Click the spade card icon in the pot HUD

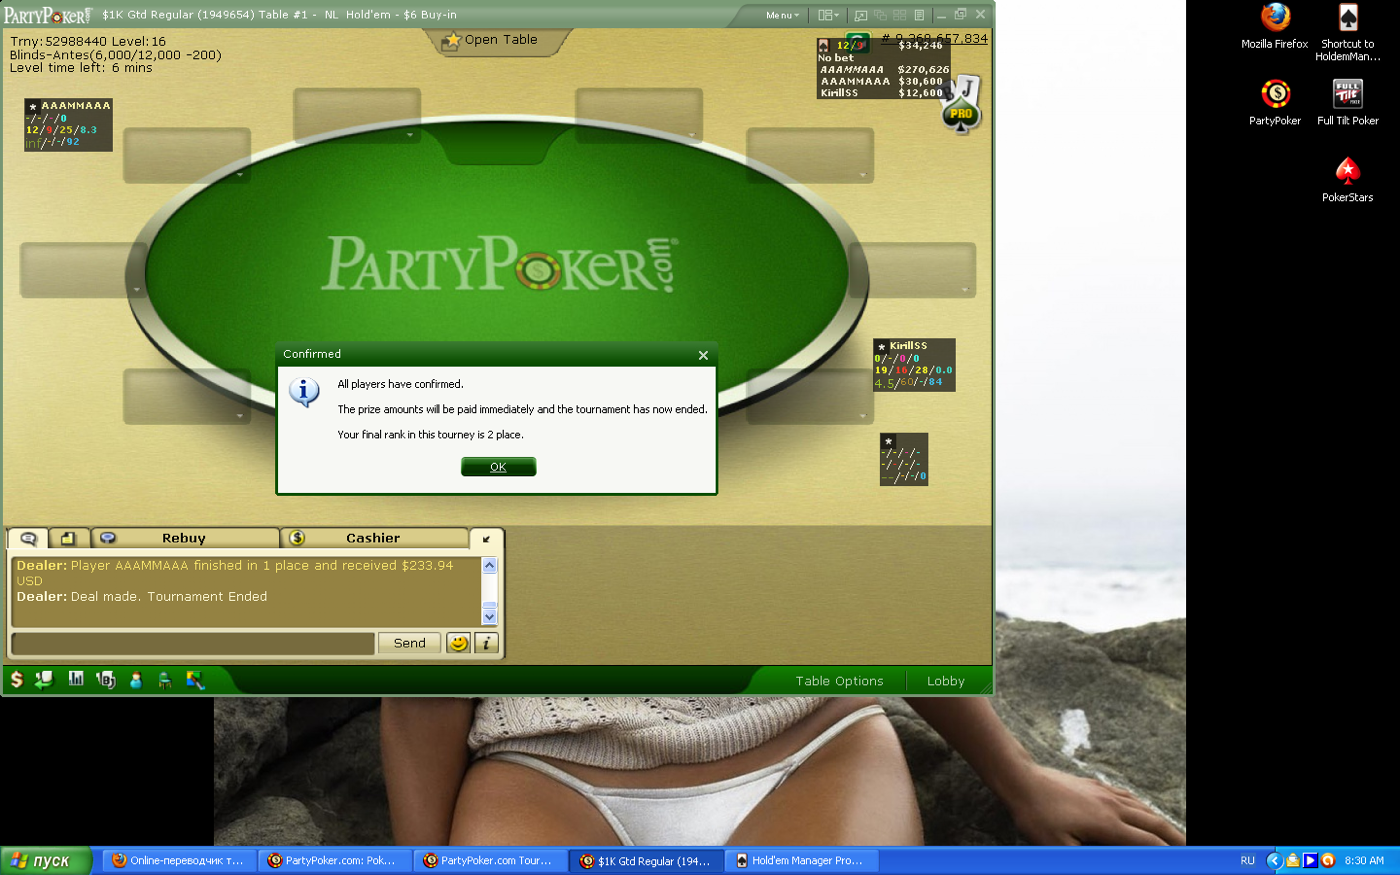click(x=824, y=45)
